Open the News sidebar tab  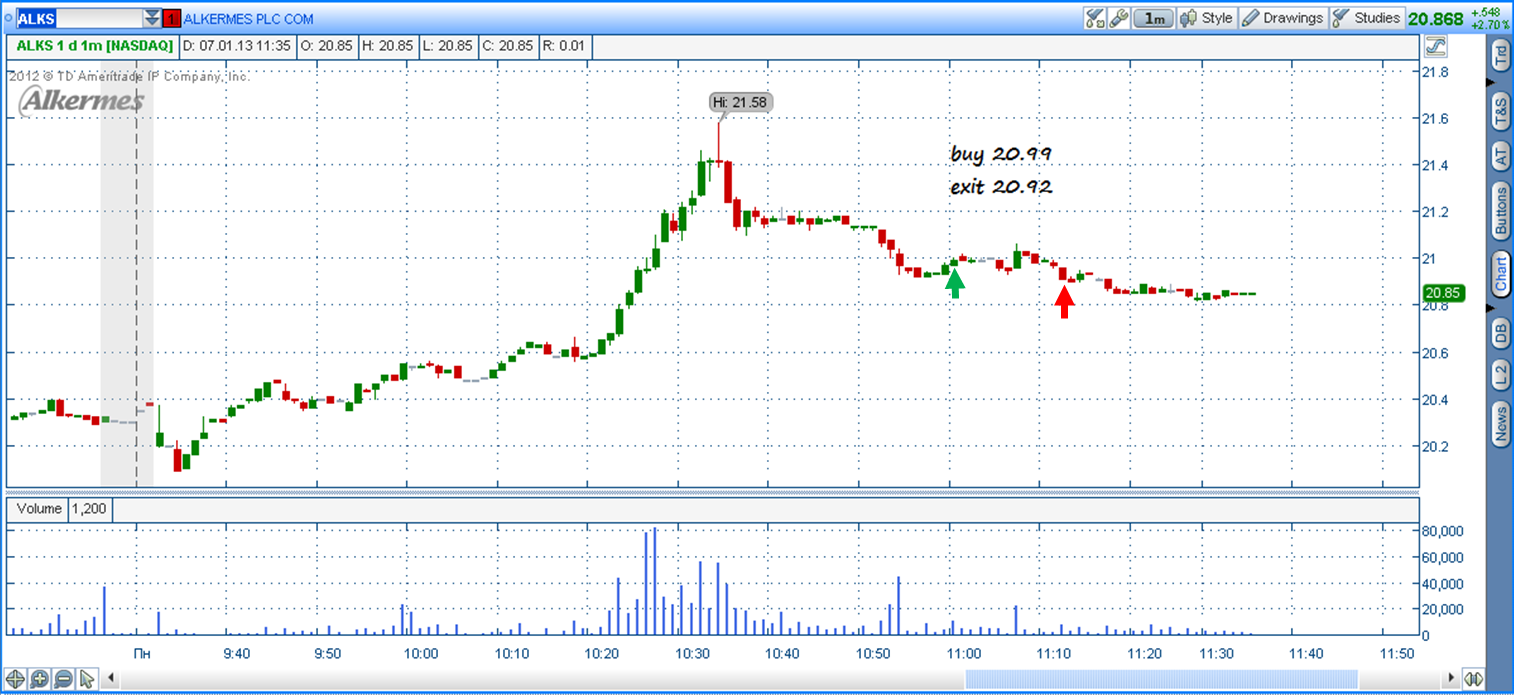(x=1500, y=423)
